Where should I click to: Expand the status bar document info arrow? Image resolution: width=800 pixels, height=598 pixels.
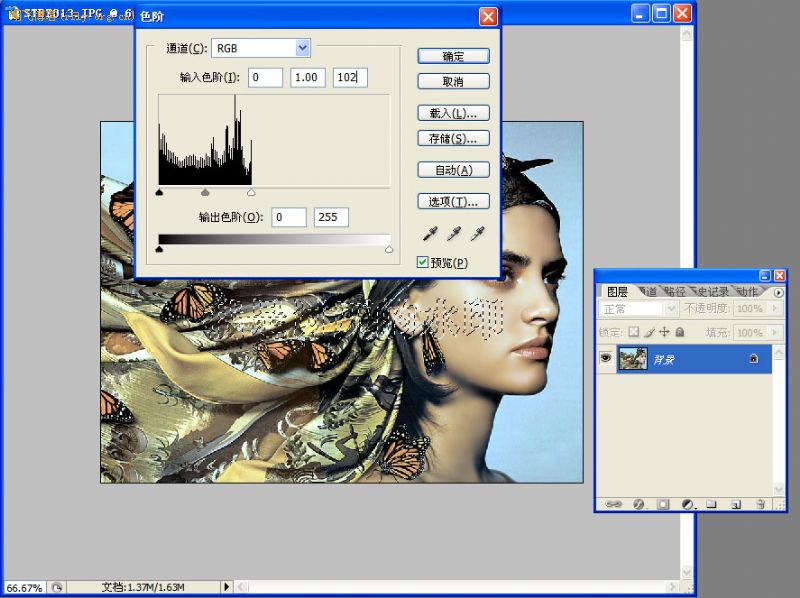point(226,587)
